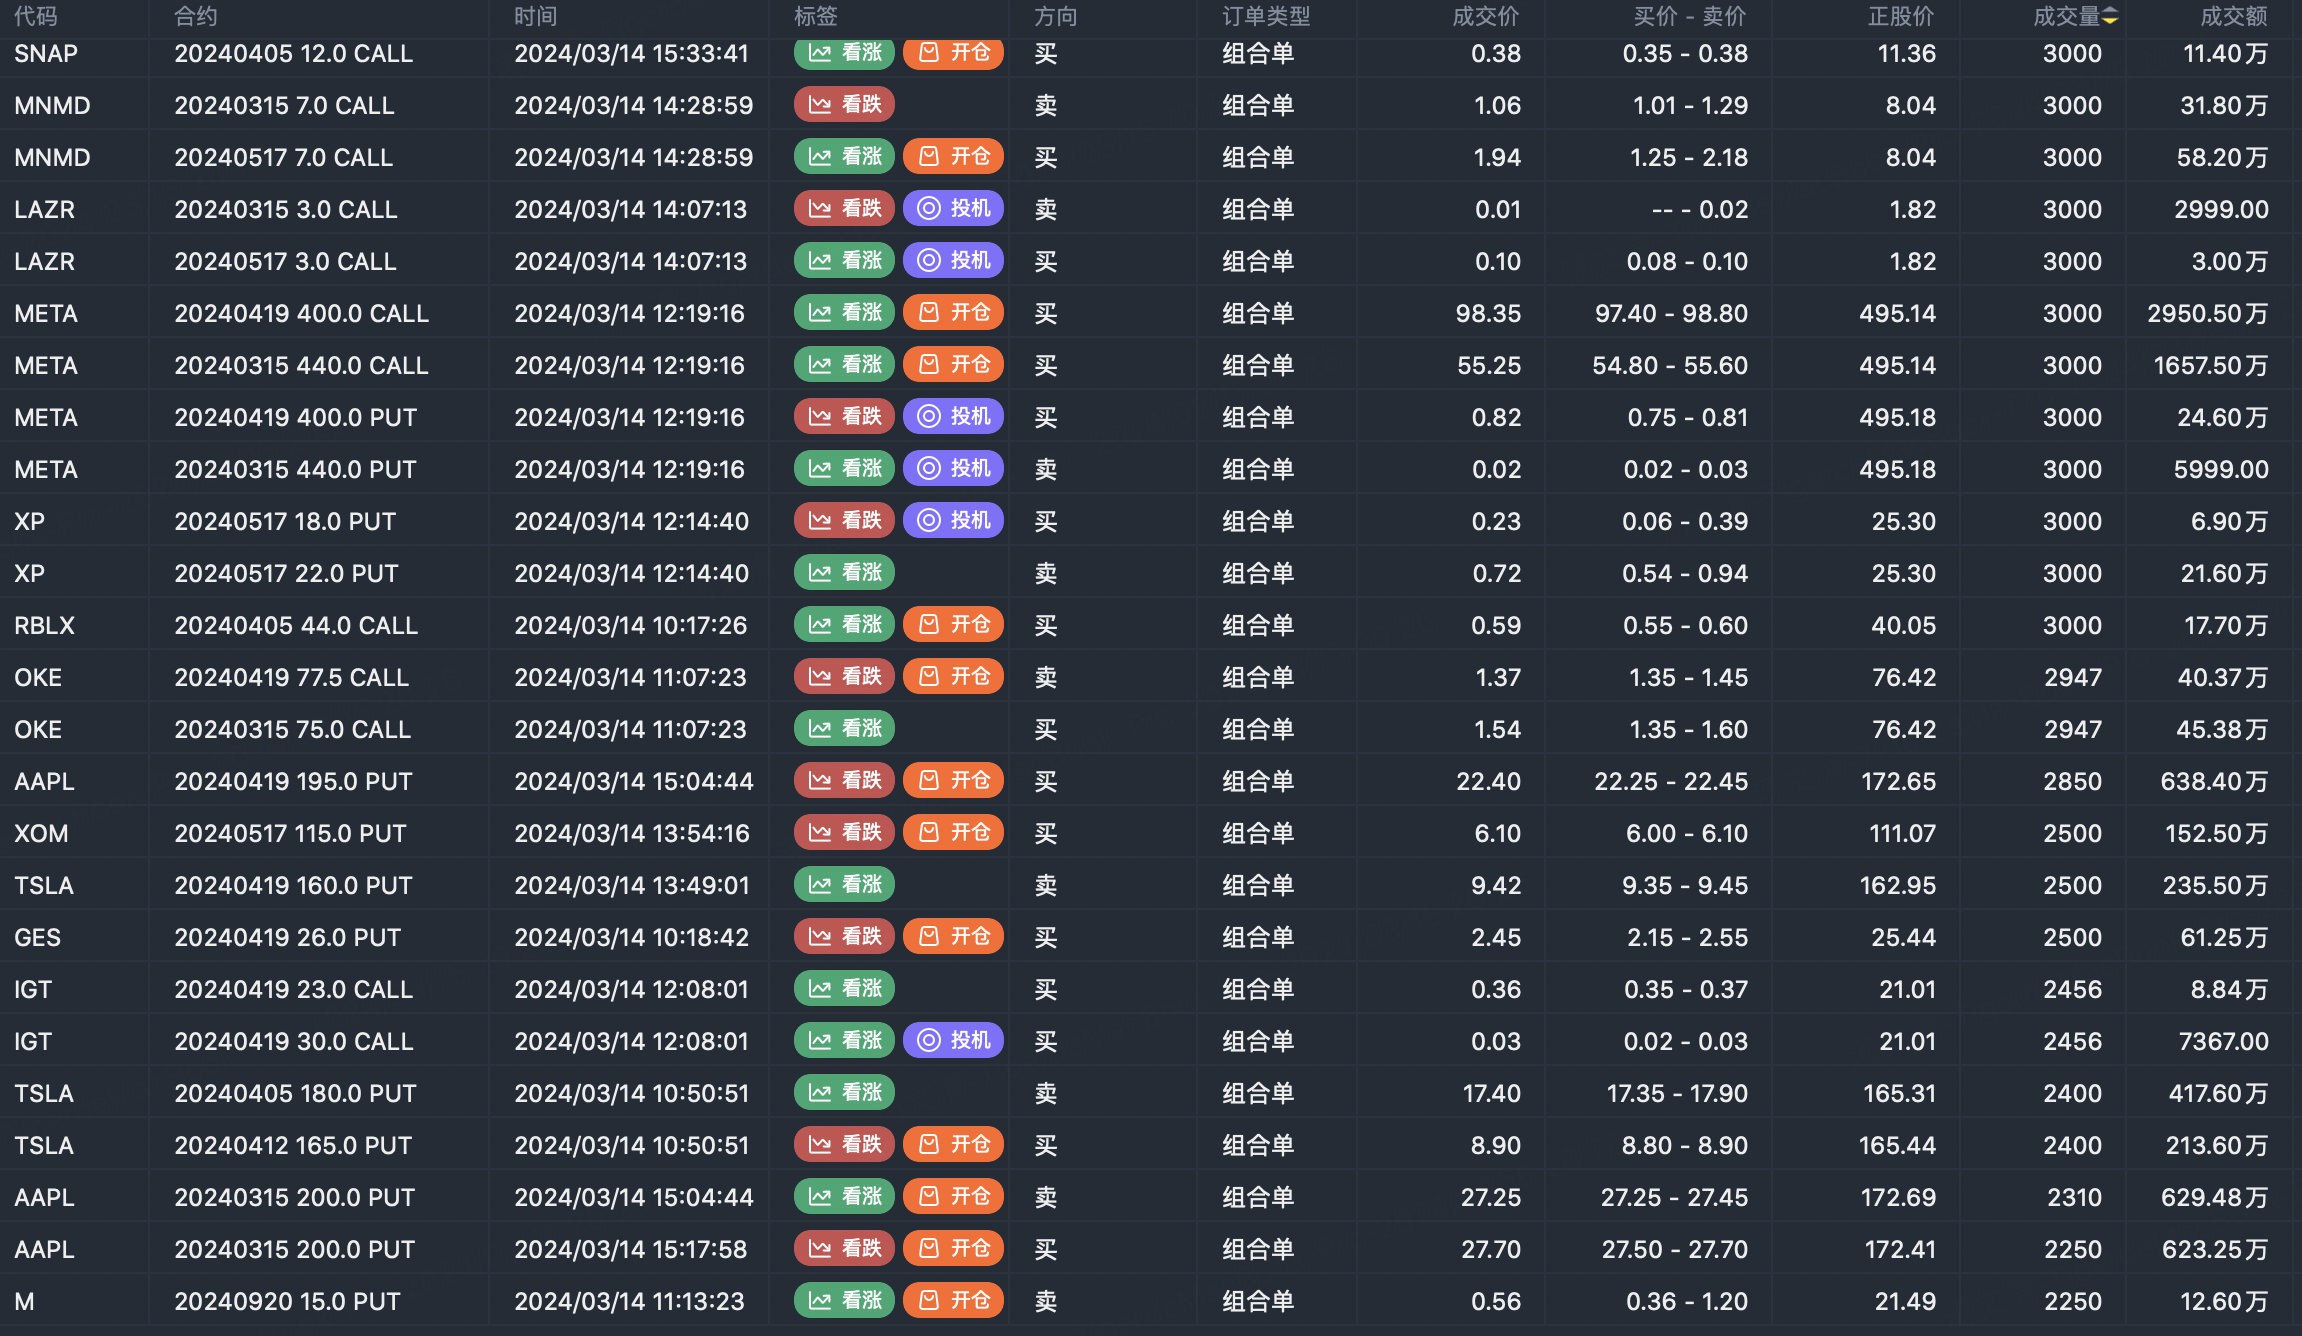
Task: Click the 成交量 sort arrow icon
Action: pyautogui.click(x=2110, y=16)
